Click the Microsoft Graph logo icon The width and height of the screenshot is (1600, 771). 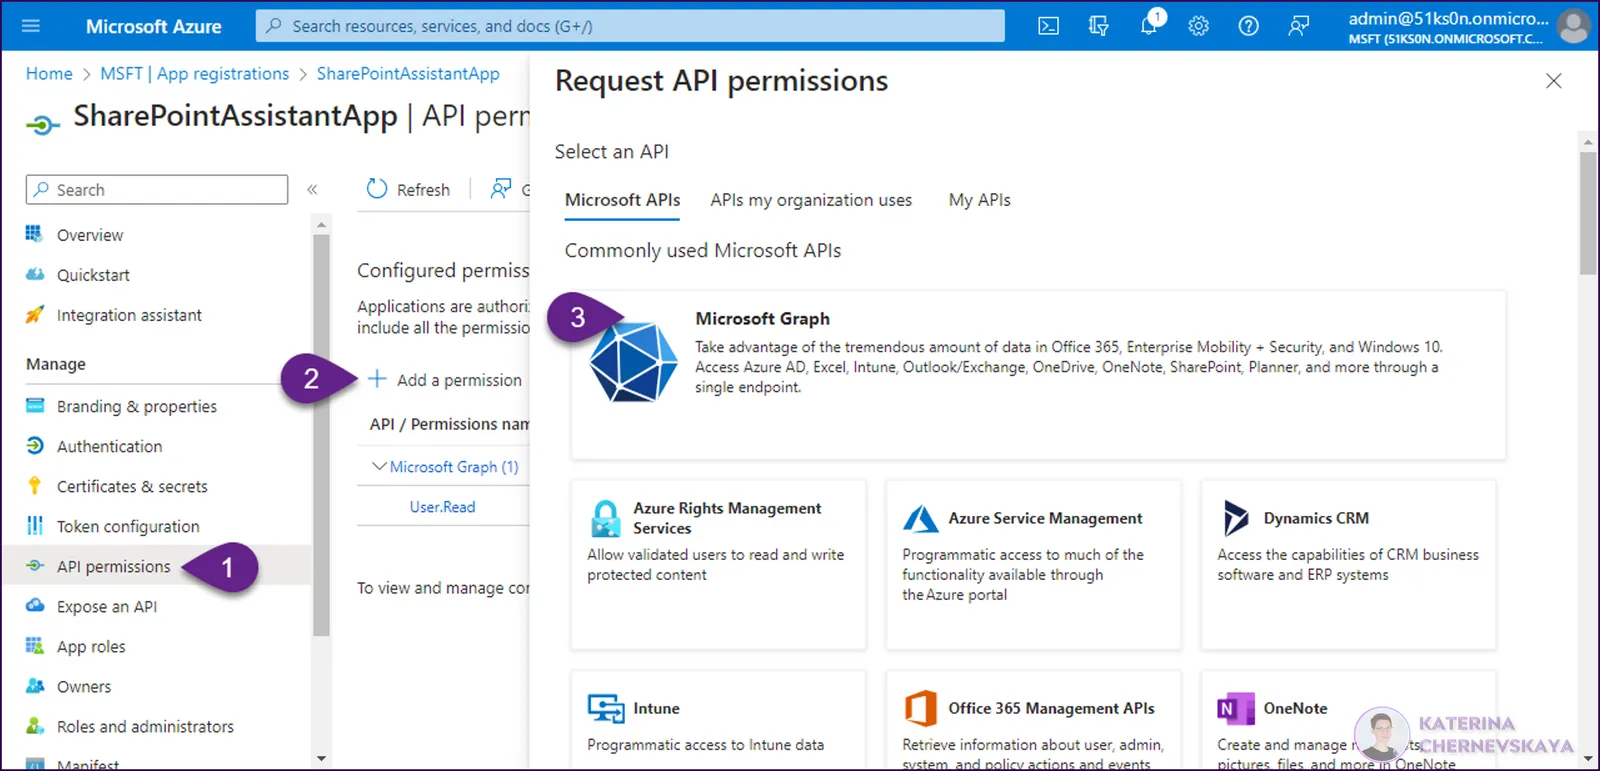[x=633, y=361]
